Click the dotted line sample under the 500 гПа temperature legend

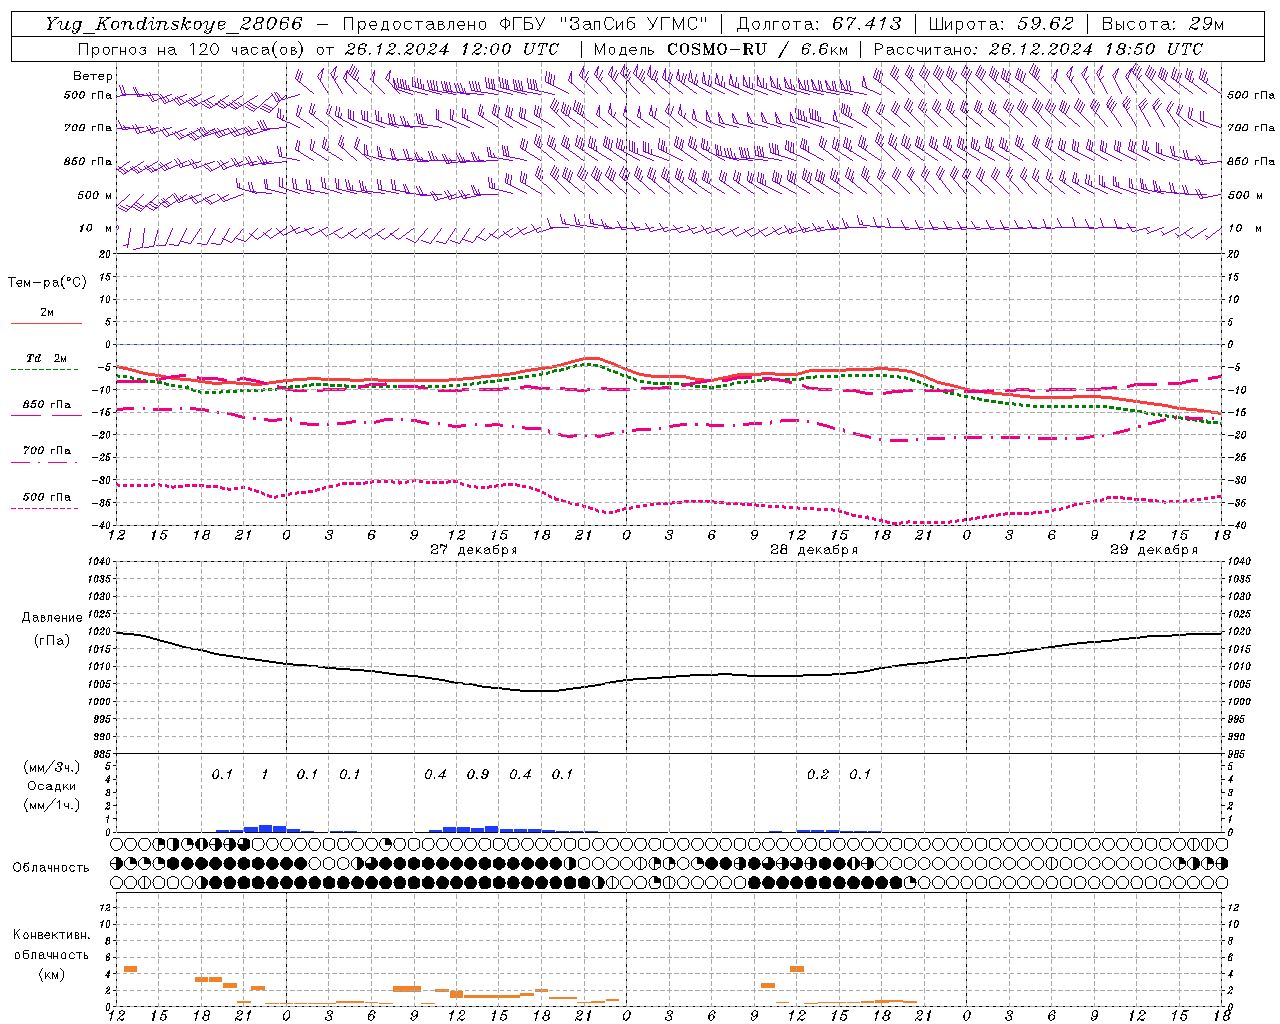(x=44, y=509)
